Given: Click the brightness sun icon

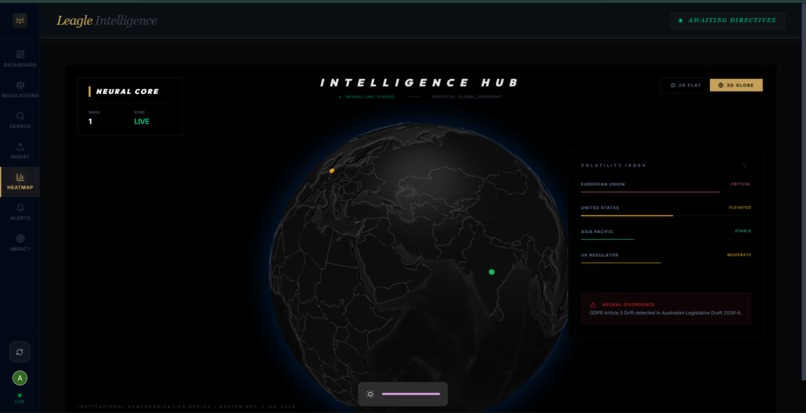Looking at the screenshot, I should (x=370, y=394).
